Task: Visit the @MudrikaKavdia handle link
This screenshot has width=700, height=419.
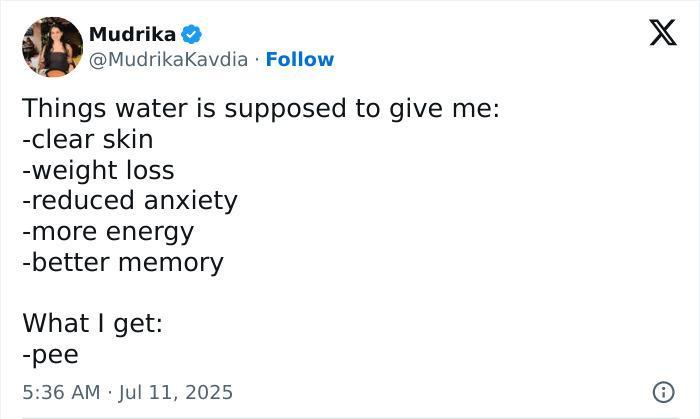Action: pos(168,59)
